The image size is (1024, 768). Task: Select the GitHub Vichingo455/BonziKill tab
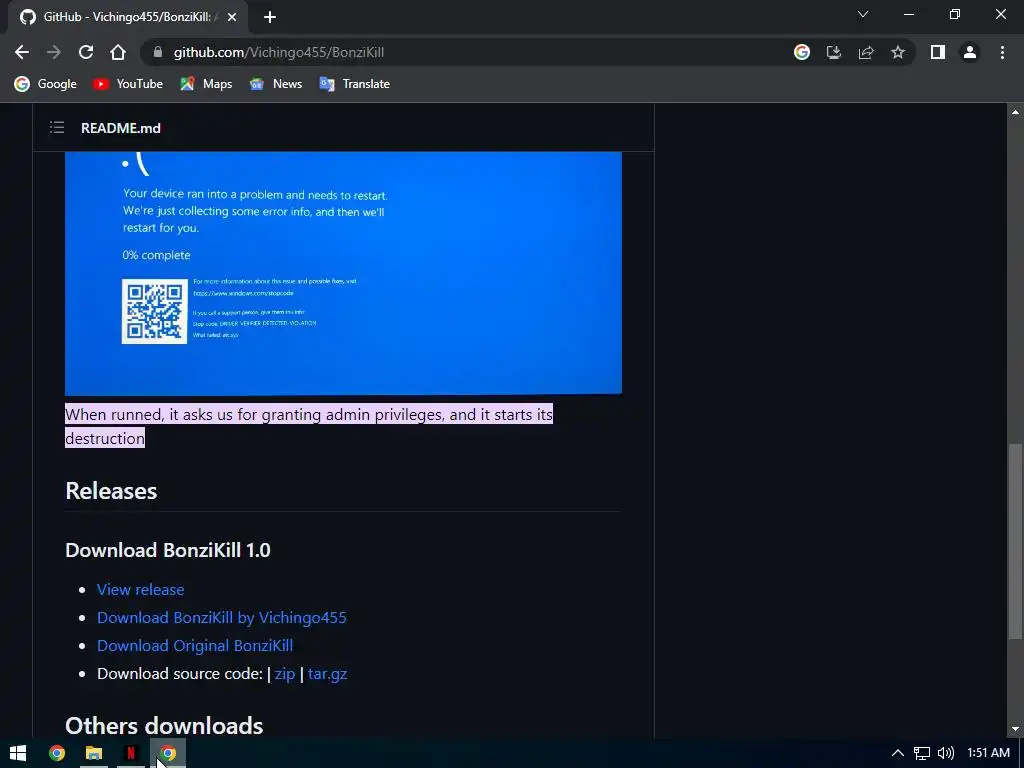click(128, 17)
